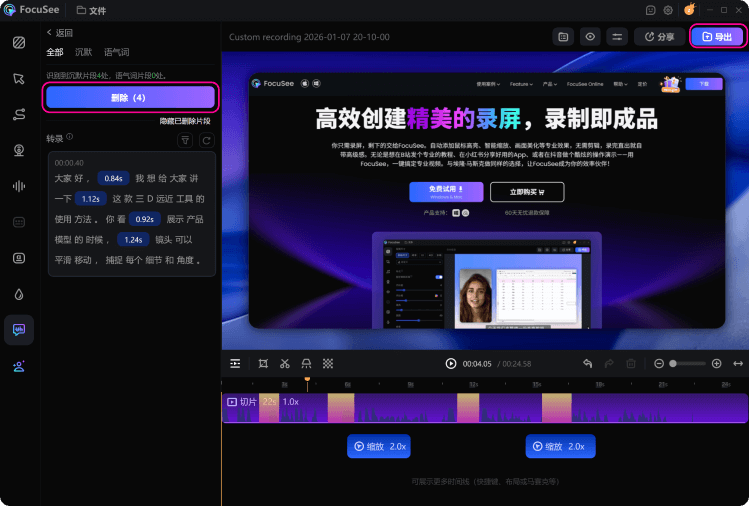This screenshot has width=749, height=506.
Task: Click the filter icon beside 转录
Action: pyautogui.click(x=185, y=140)
